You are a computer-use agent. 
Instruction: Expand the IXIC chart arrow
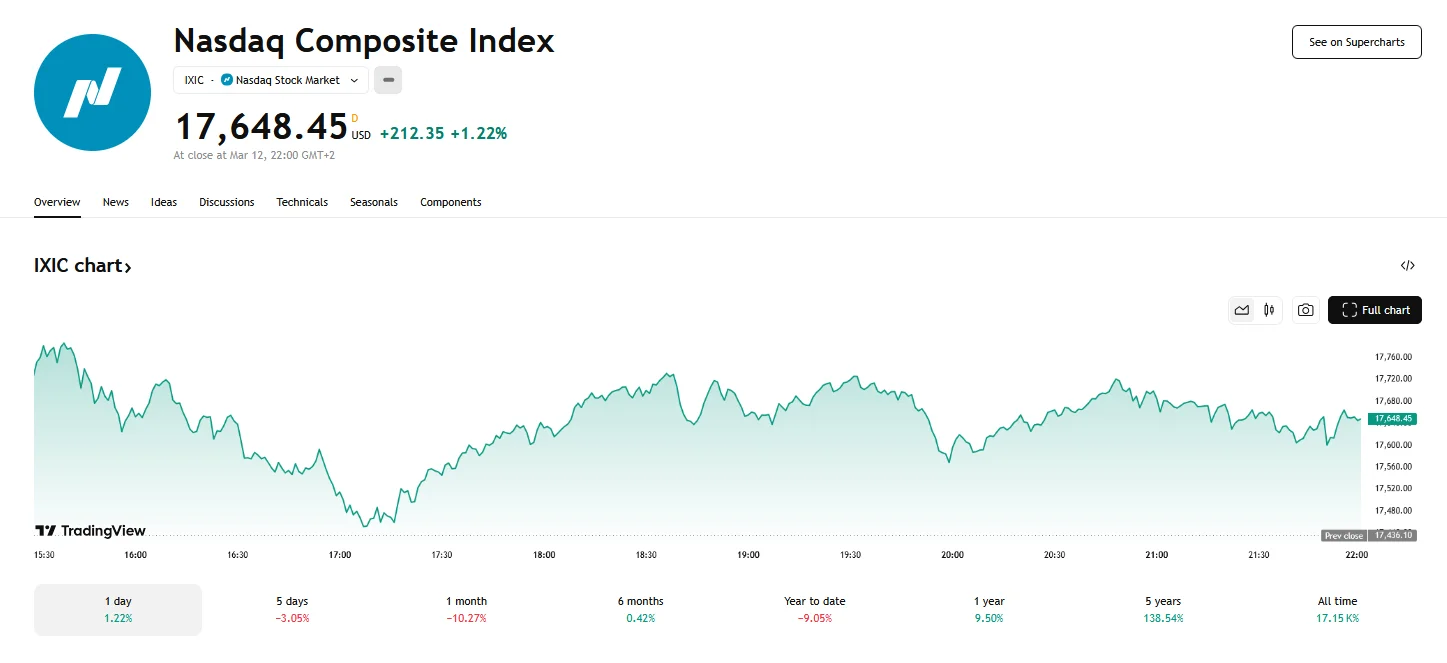click(x=126, y=265)
